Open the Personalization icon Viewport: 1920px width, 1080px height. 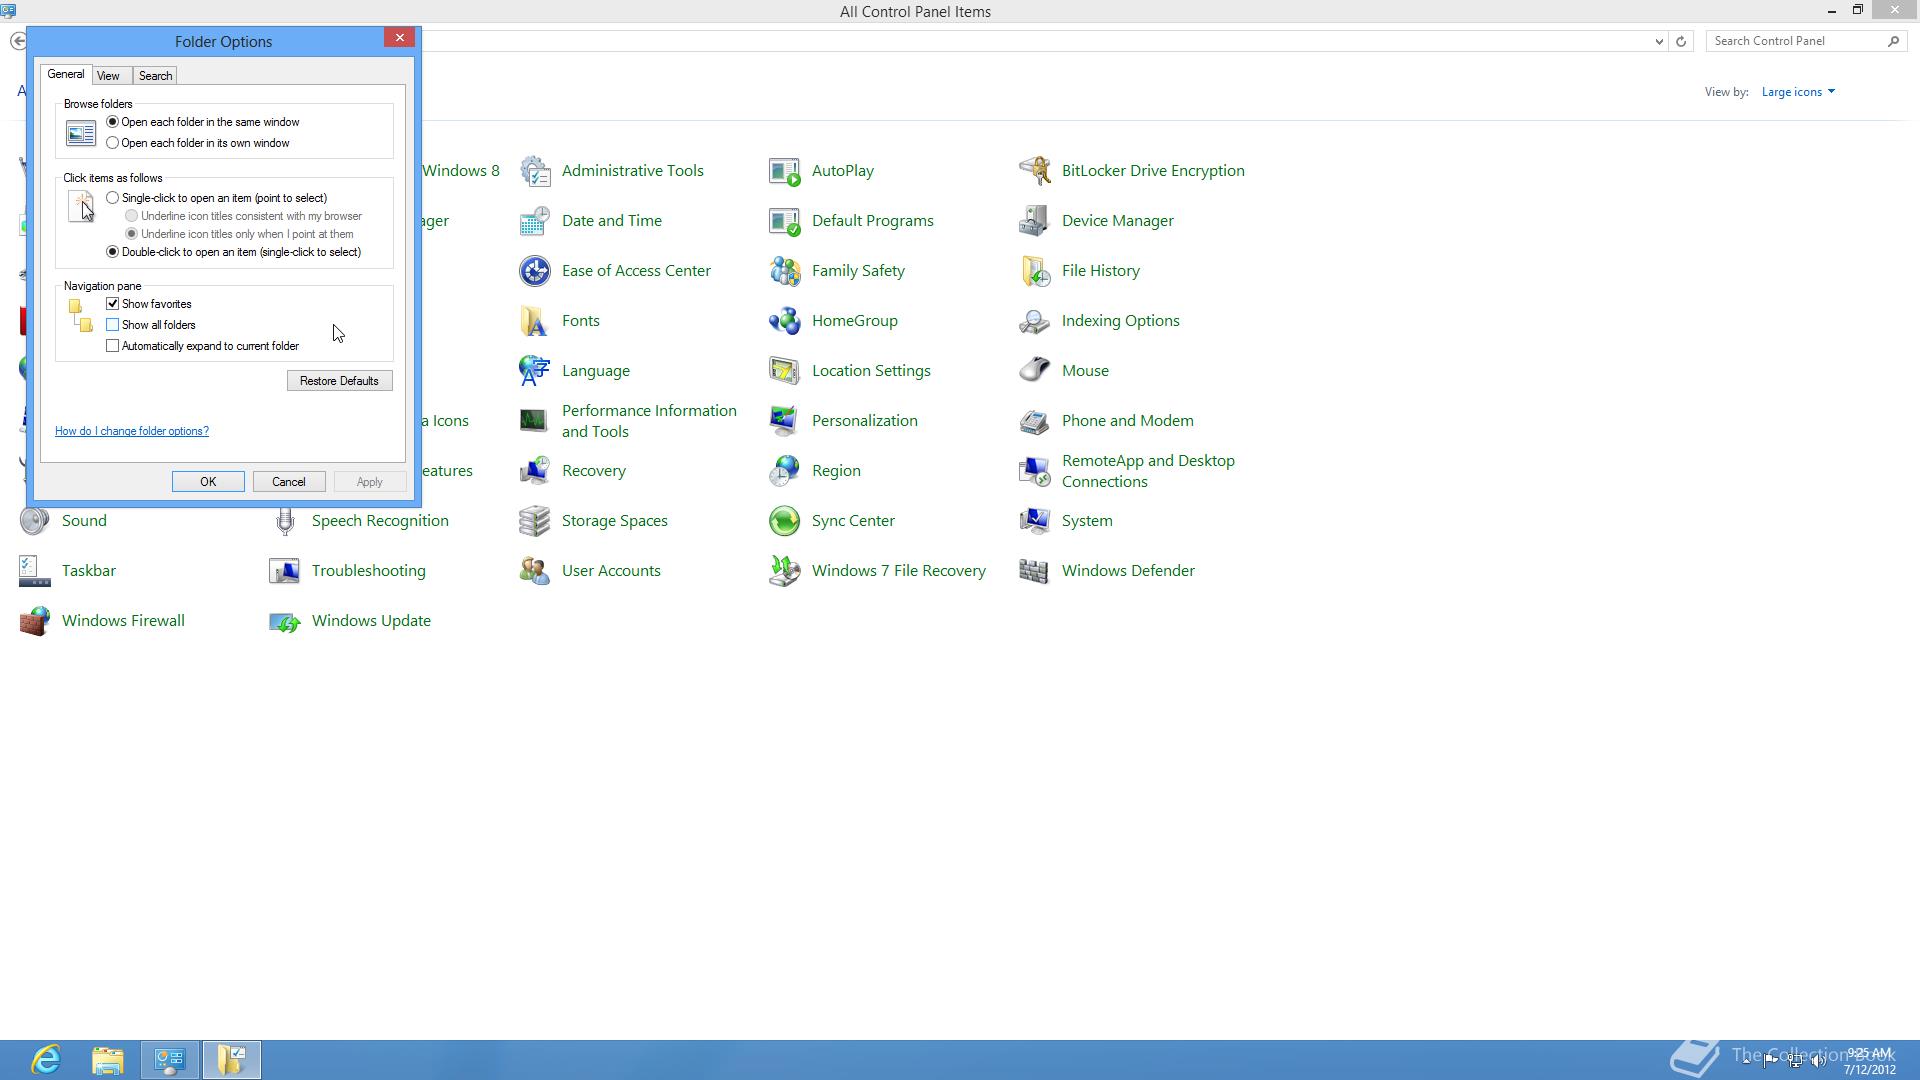(785, 421)
